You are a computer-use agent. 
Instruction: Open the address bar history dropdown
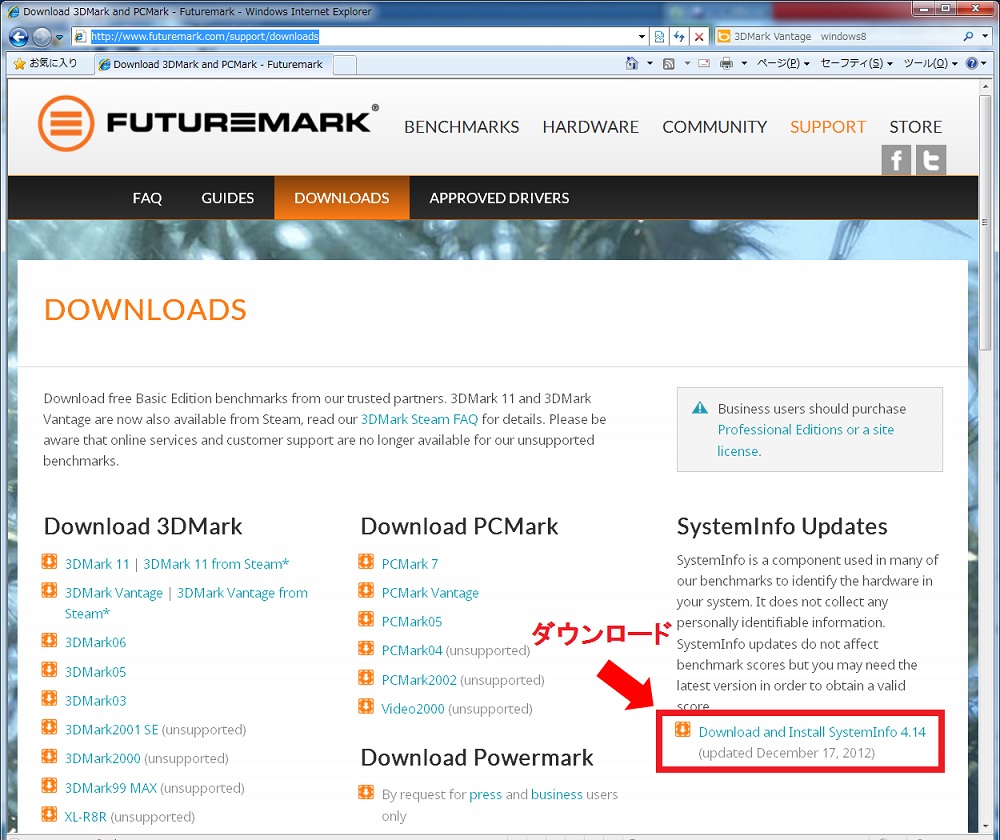[642, 37]
